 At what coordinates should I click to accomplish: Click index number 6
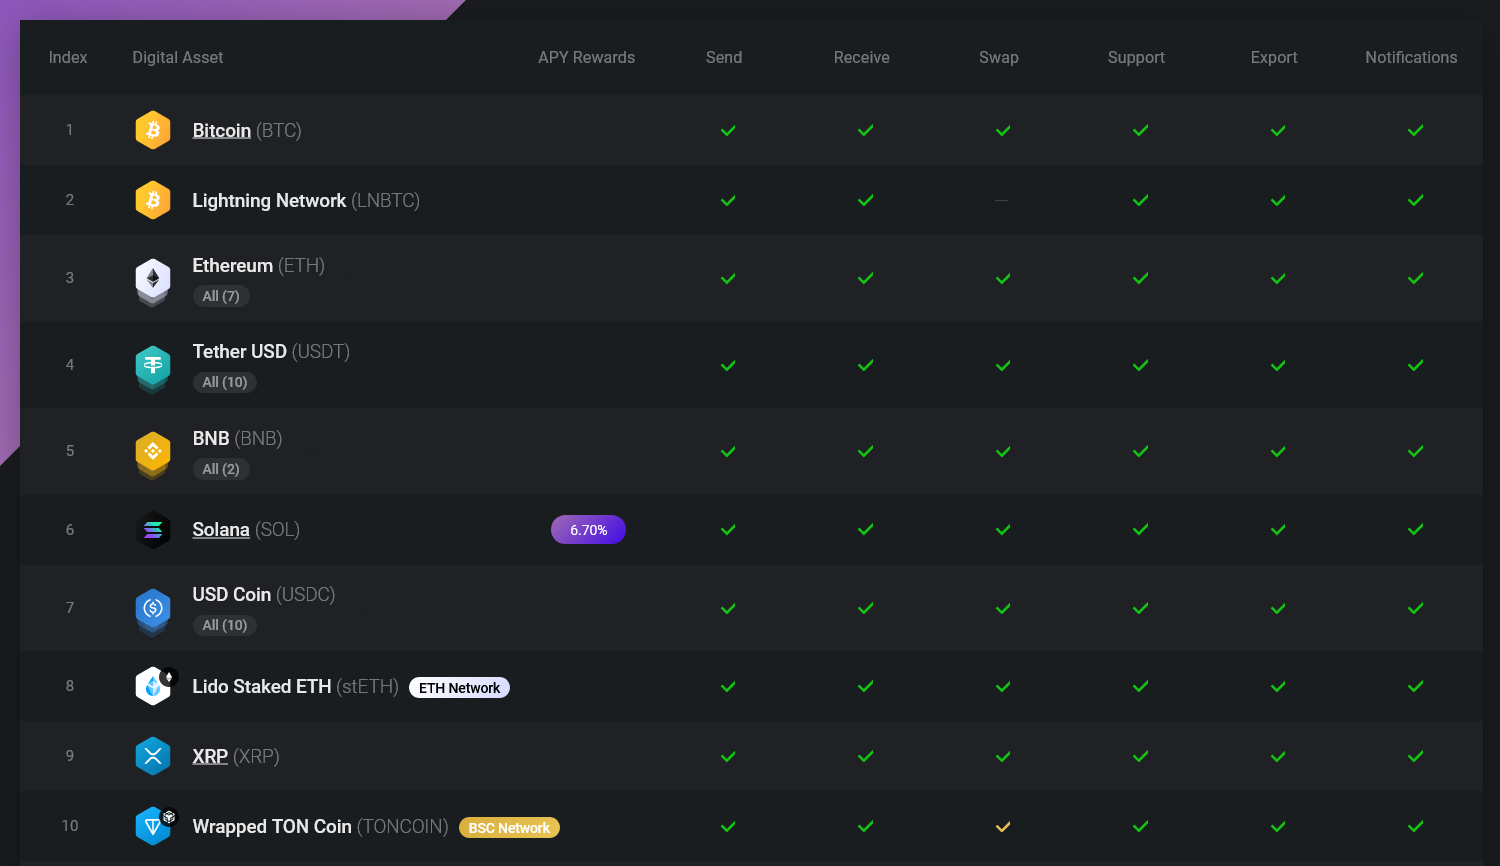(70, 530)
